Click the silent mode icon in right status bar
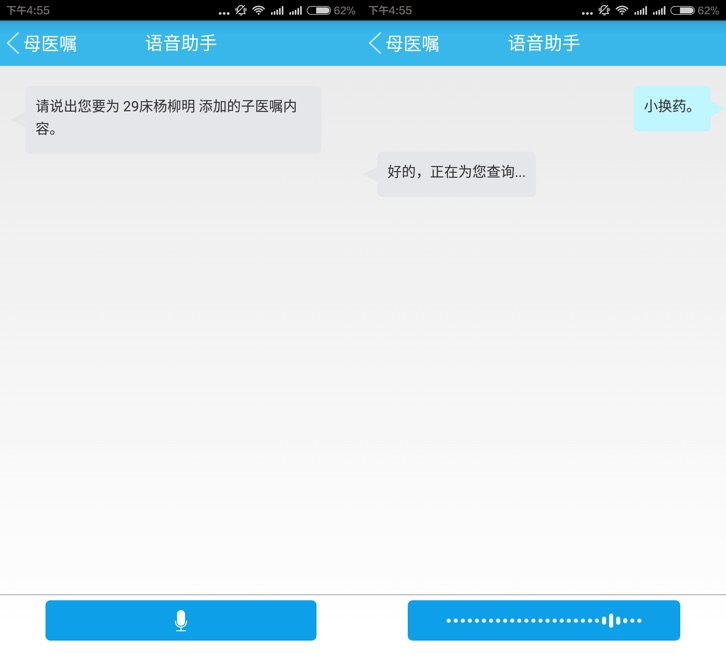This screenshot has height=664, width=726. pyautogui.click(x=604, y=10)
